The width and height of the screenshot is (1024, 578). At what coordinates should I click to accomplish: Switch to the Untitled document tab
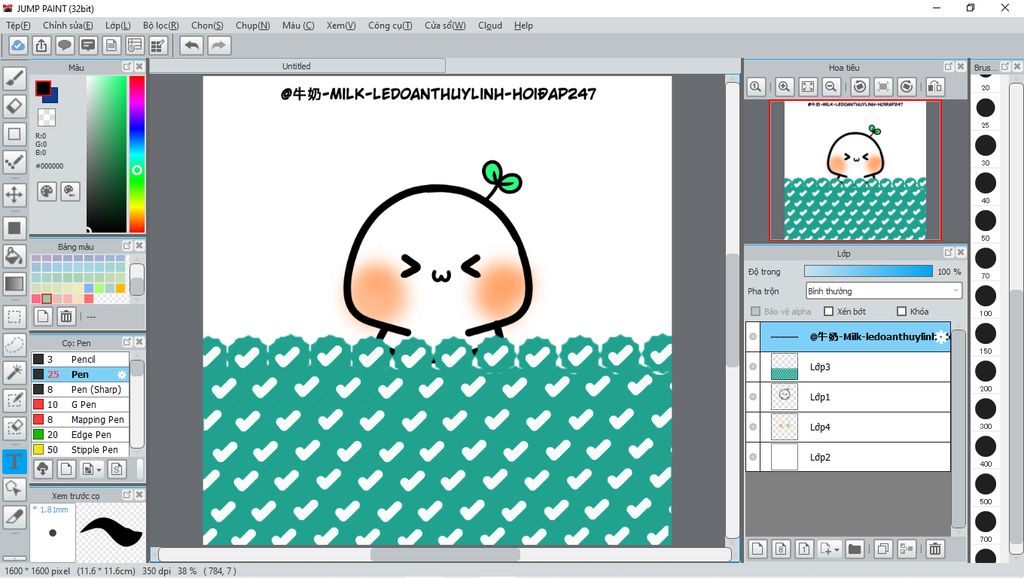pos(297,66)
